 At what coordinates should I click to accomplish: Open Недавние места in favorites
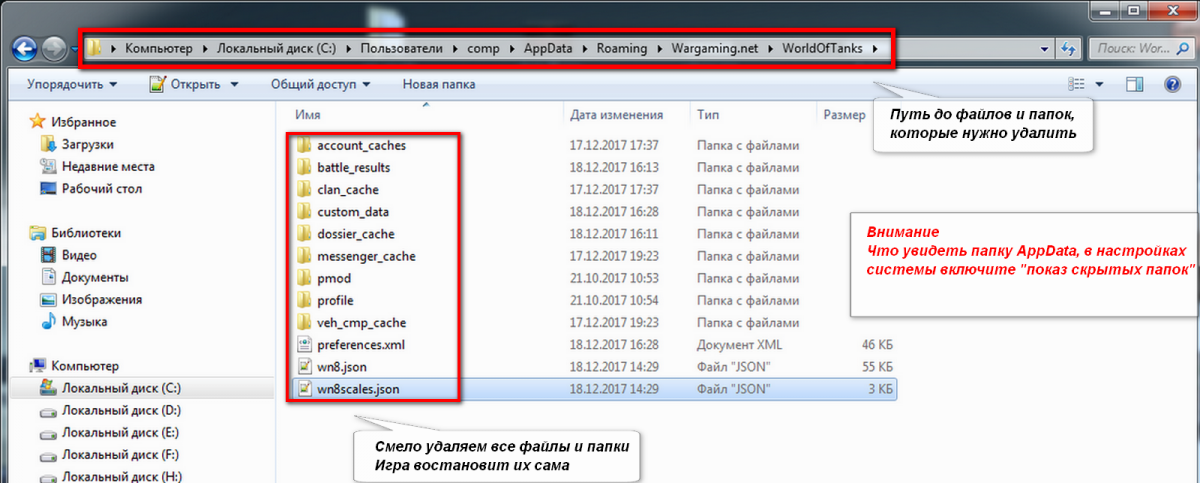pos(108,166)
